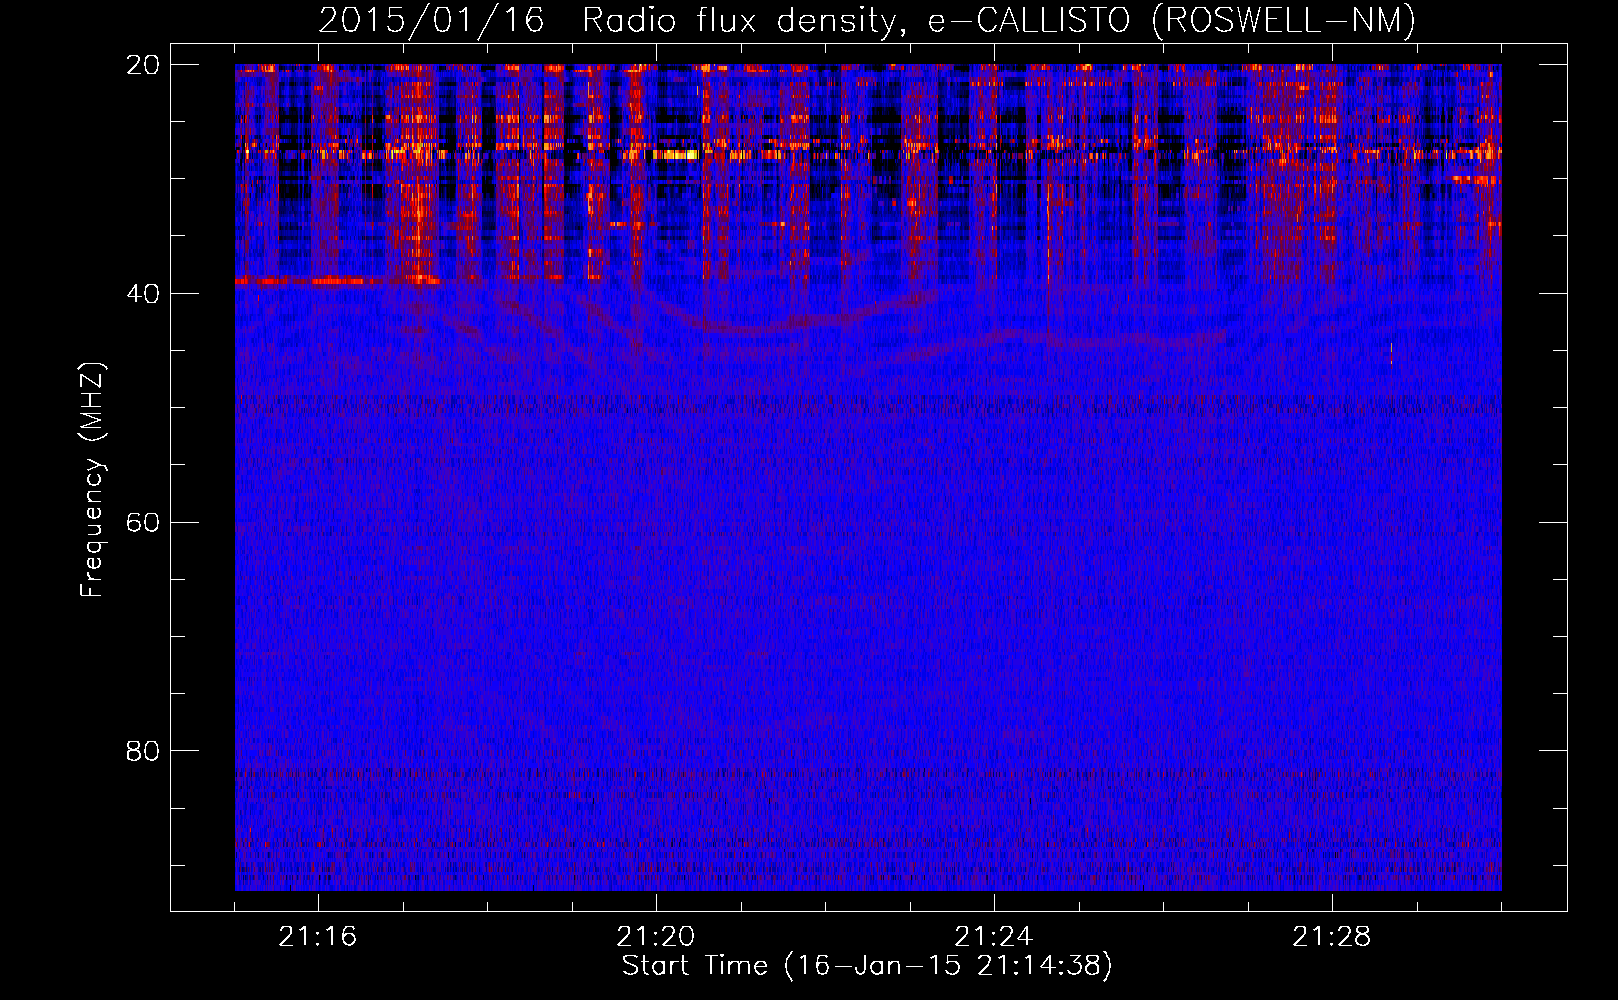Image resolution: width=1618 pixels, height=1000 pixels.
Task: Click the plot title 'Radio flux density, e-CALLISTO (ROSWELL-NM)'
Action: (999, 20)
